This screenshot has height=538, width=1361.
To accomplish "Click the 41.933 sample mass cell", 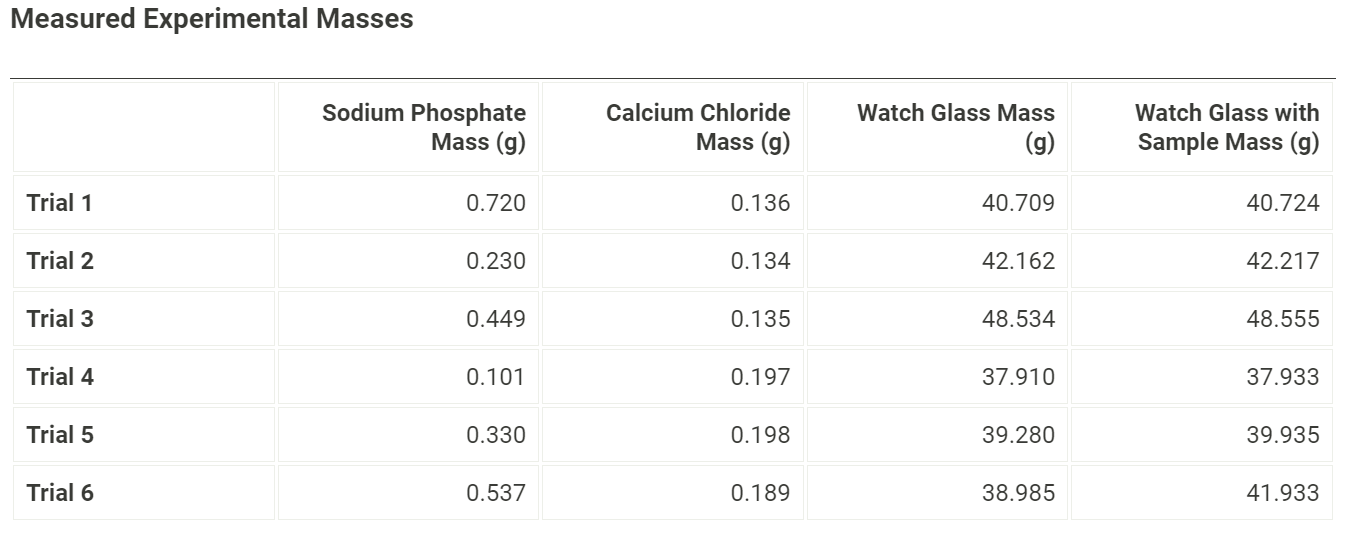I will coord(1283,493).
